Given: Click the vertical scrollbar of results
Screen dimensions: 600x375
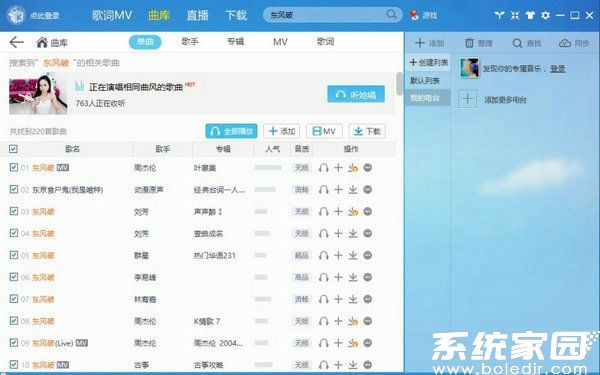Looking at the screenshot, I should tap(400, 83).
